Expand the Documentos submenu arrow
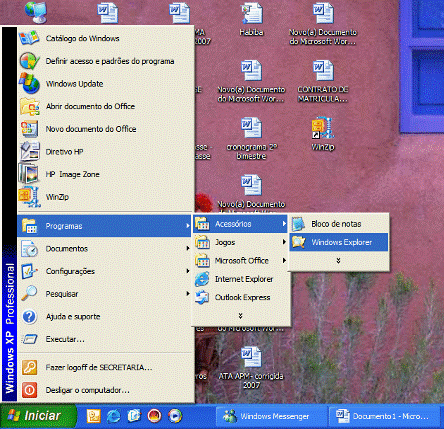The width and height of the screenshot is (444, 429). 188,248
